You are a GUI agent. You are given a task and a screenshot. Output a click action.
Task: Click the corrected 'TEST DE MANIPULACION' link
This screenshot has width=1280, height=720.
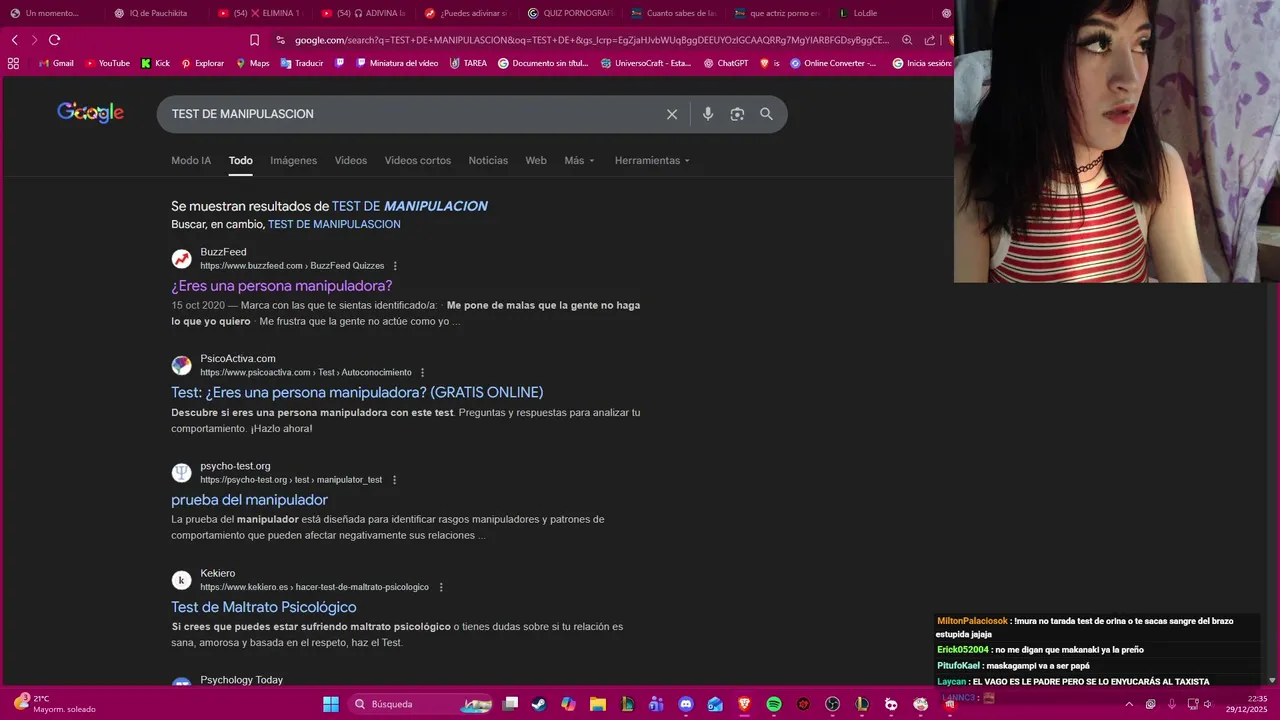(x=410, y=206)
